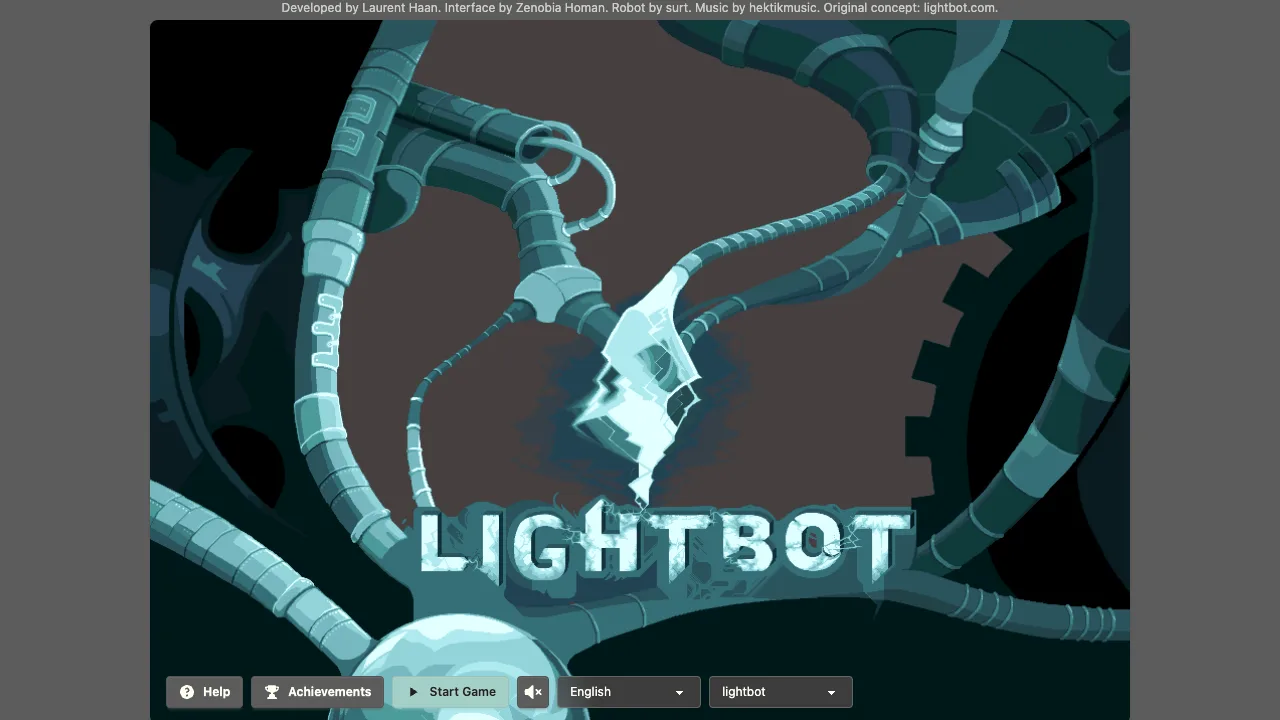1280x720 pixels.
Task: Click the credits text mentioning lightbot.com
Action: [x=640, y=8]
